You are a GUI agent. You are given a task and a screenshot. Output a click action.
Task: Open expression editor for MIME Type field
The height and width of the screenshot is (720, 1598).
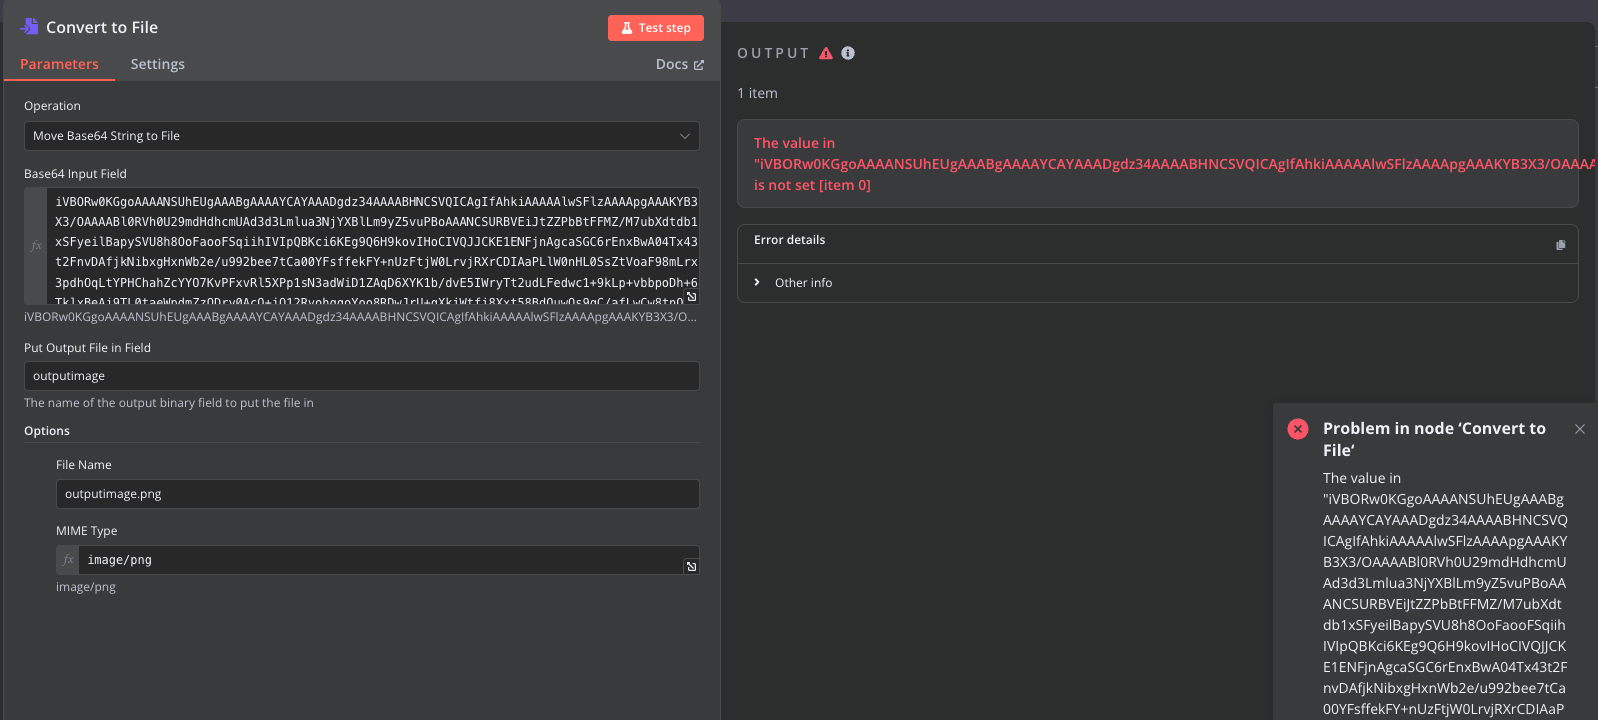[691, 567]
